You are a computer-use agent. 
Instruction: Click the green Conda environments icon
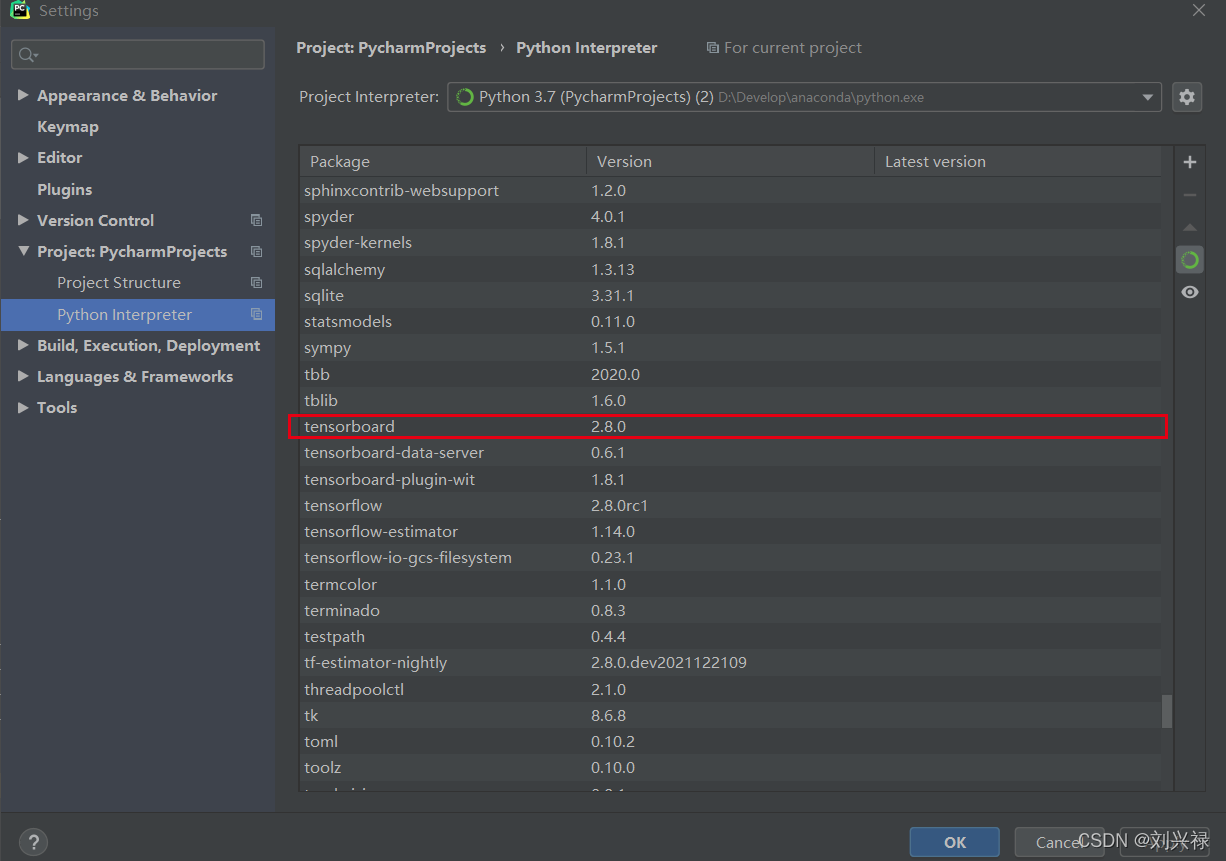coord(1189,260)
